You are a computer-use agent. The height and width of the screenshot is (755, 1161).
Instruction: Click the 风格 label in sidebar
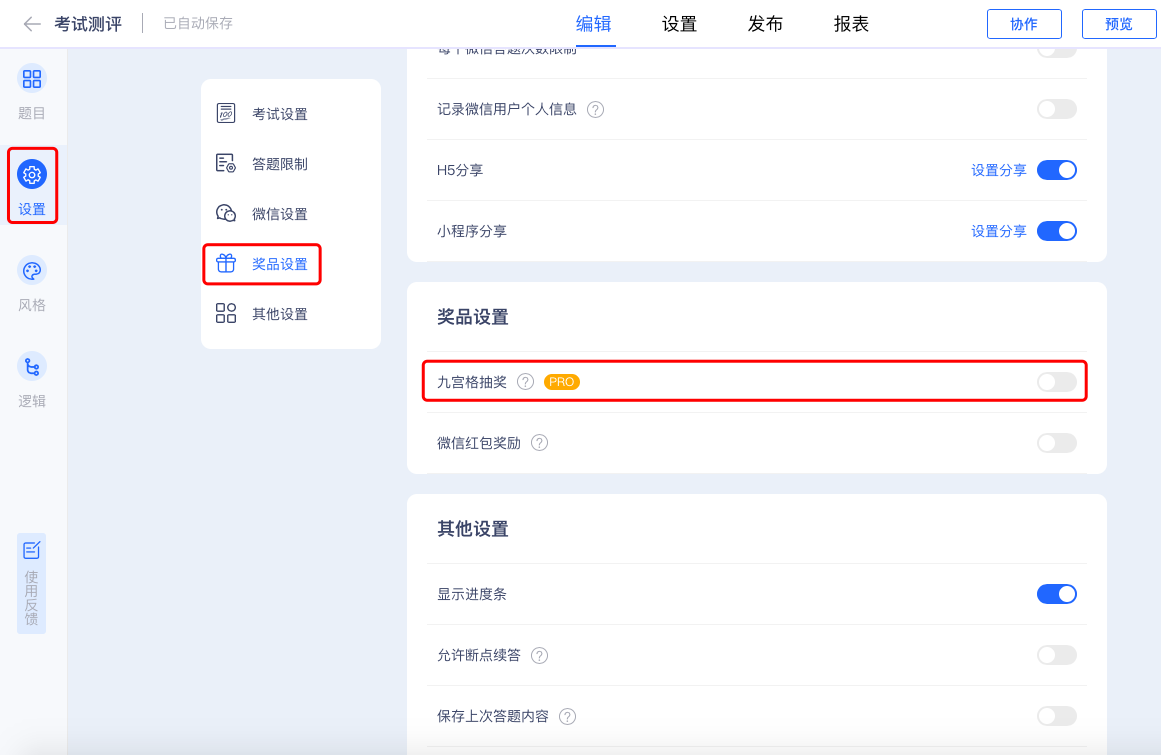coord(32,305)
